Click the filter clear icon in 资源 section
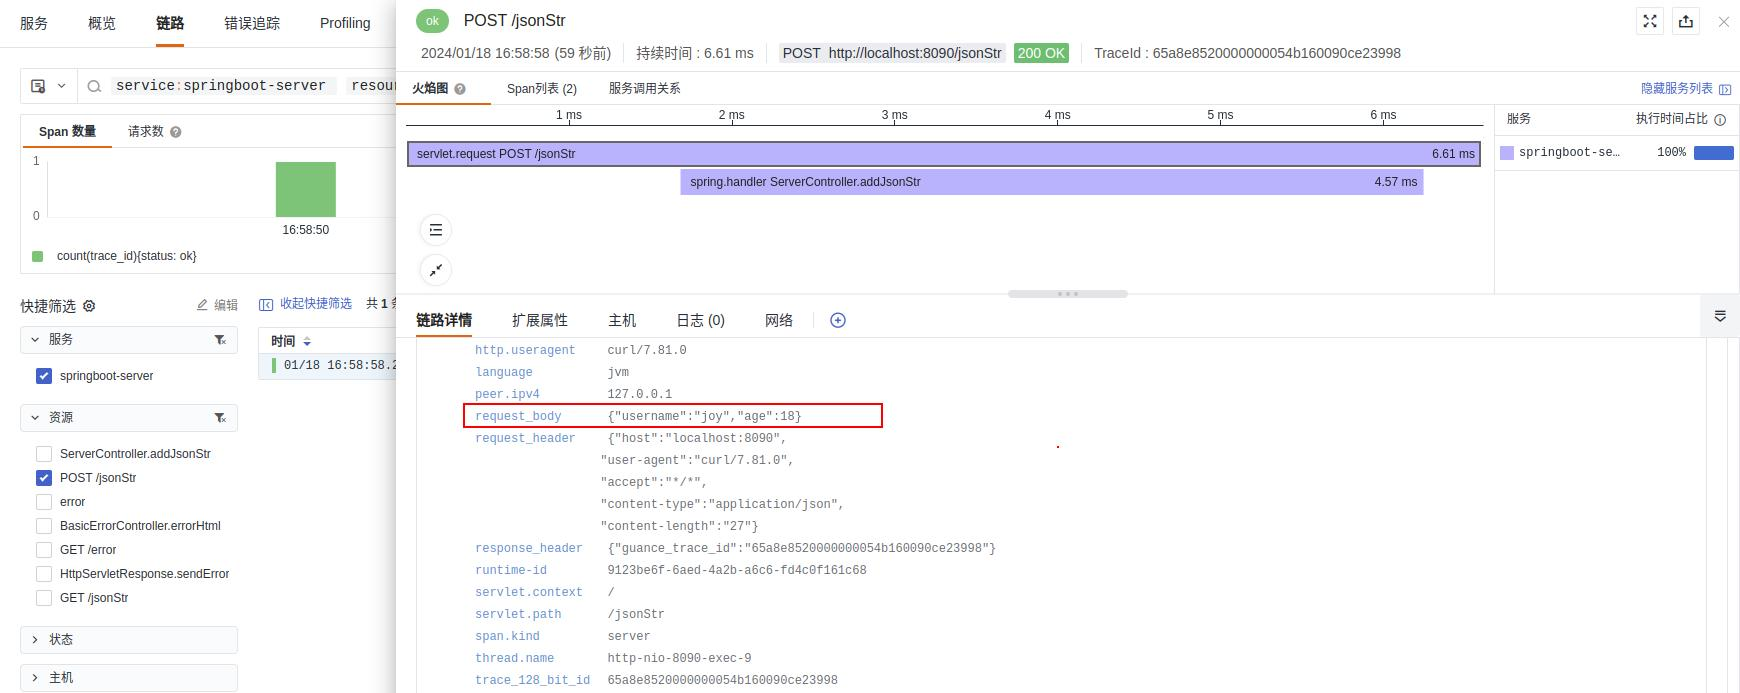Viewport: 1740px width, 693px height. point(220,418)
